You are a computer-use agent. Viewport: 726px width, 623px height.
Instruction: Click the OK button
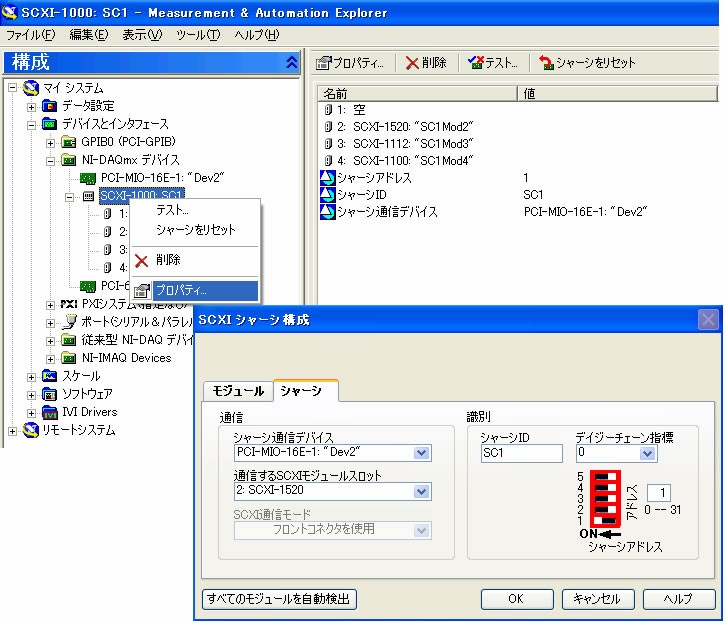coord(517,599)
